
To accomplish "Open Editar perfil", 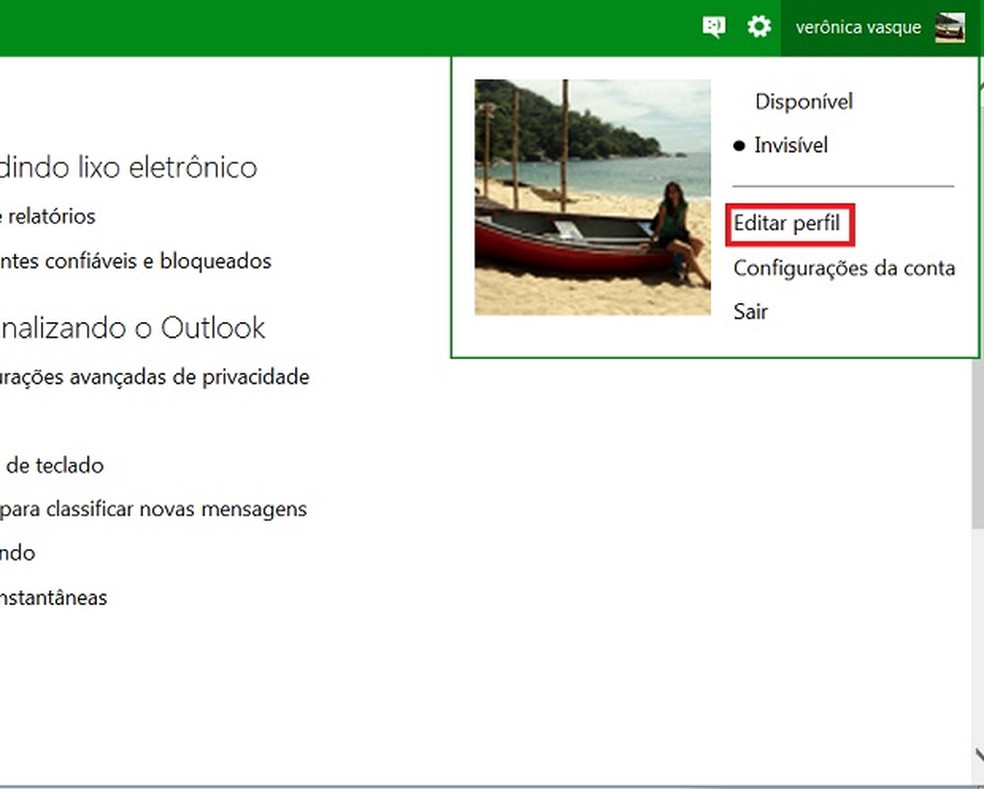I will 789,224.
